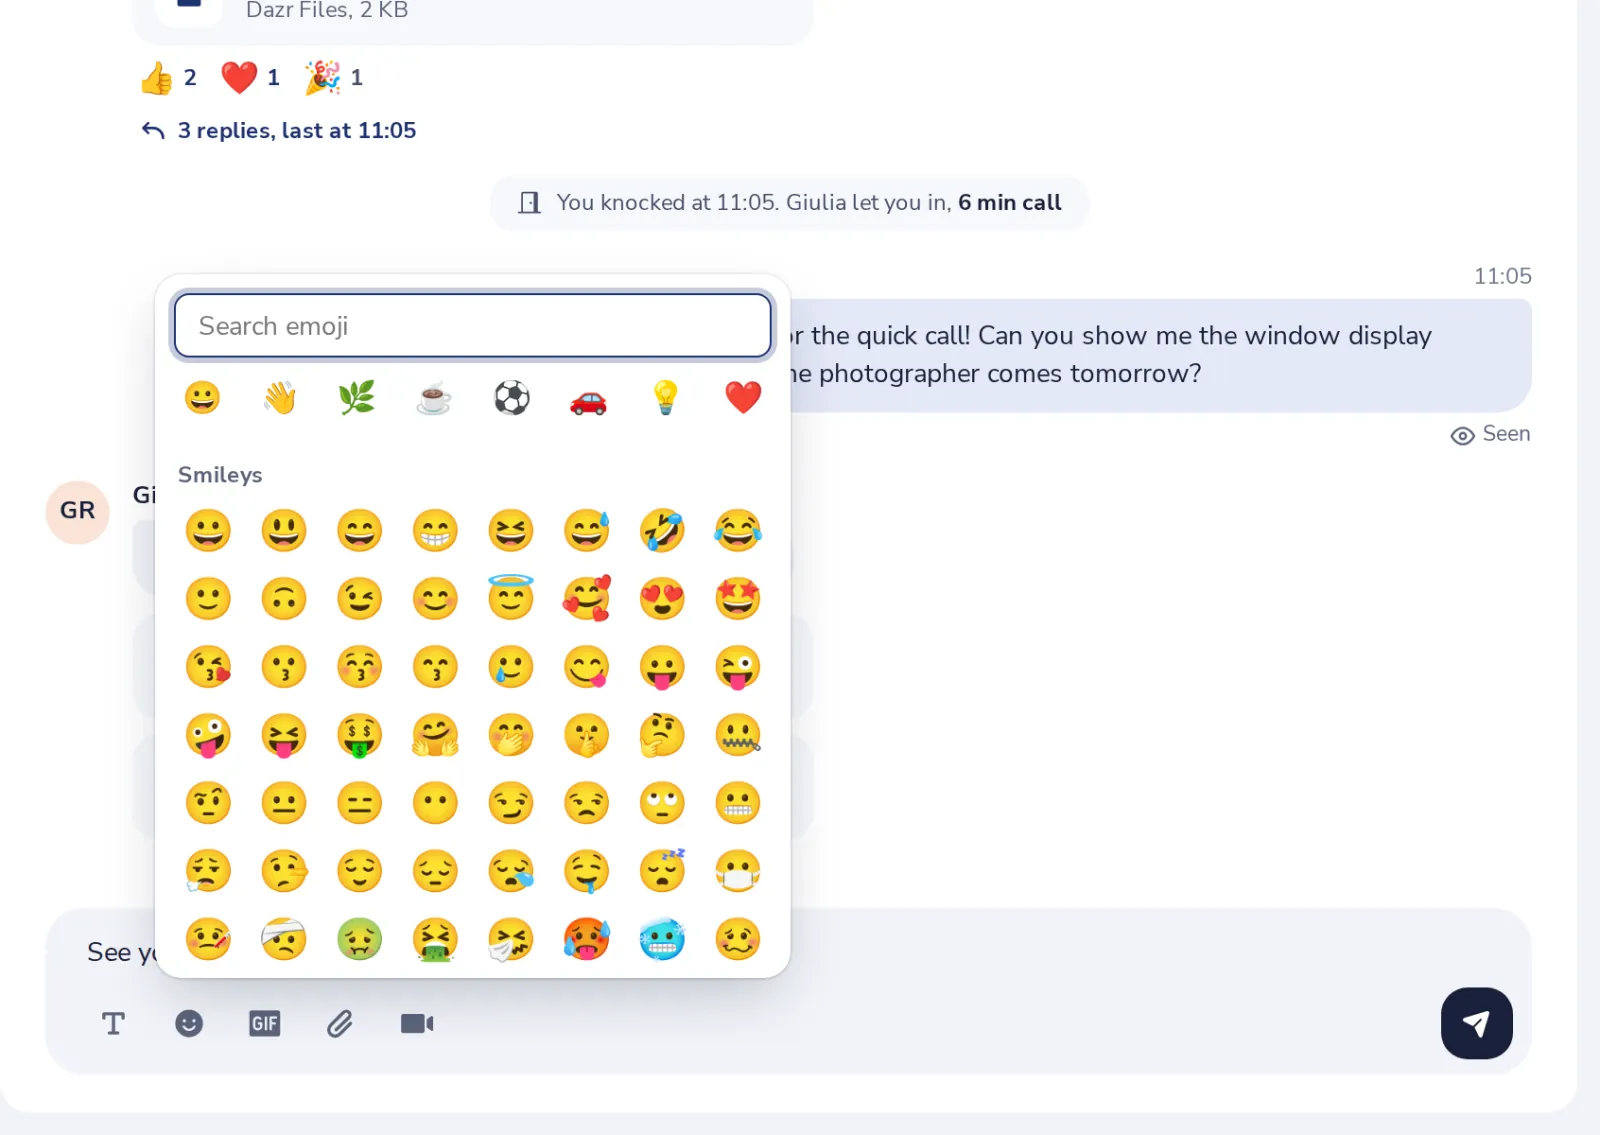This screenshot has width=1600, height=1135.
Task: Add a thumbs up reaction with count 2
Action: click(x=168, y=78)
